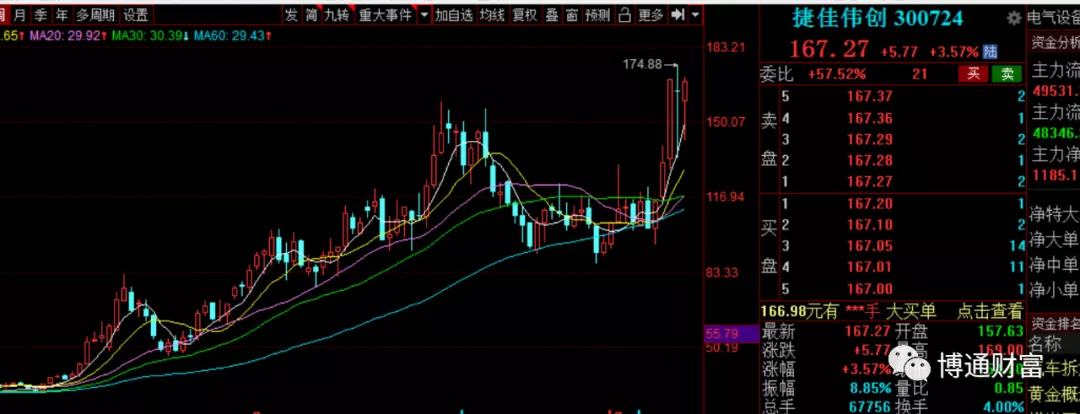
Task: Click 点击查看 link in big order row
Action: click(x=990, y=311)
